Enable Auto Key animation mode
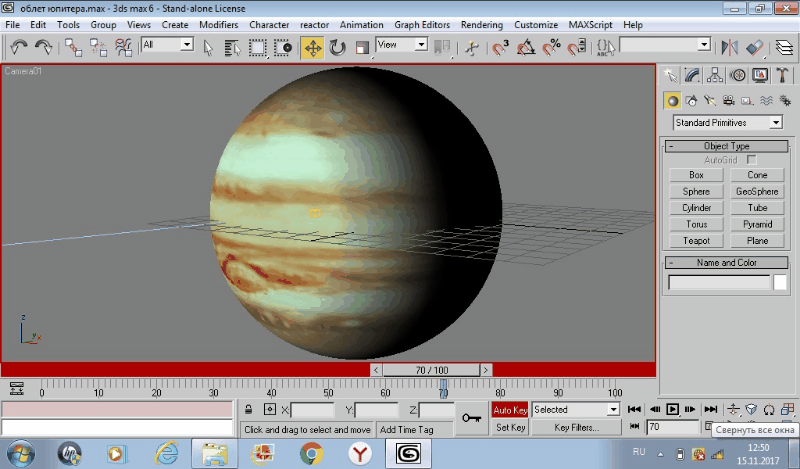The width and height of the screenshot is (800, 469). (510, 410)
